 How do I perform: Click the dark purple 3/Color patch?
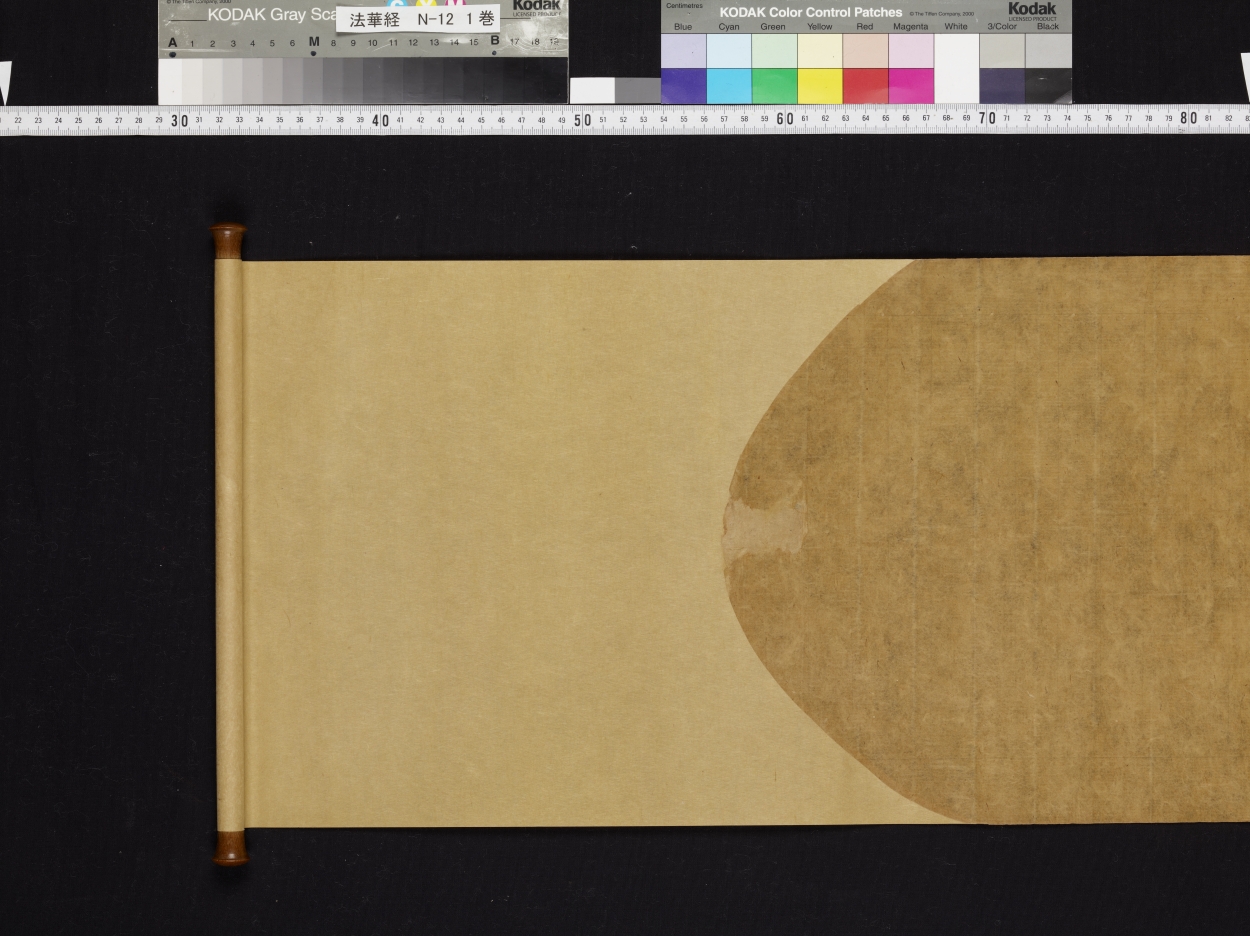[1002, 86]
